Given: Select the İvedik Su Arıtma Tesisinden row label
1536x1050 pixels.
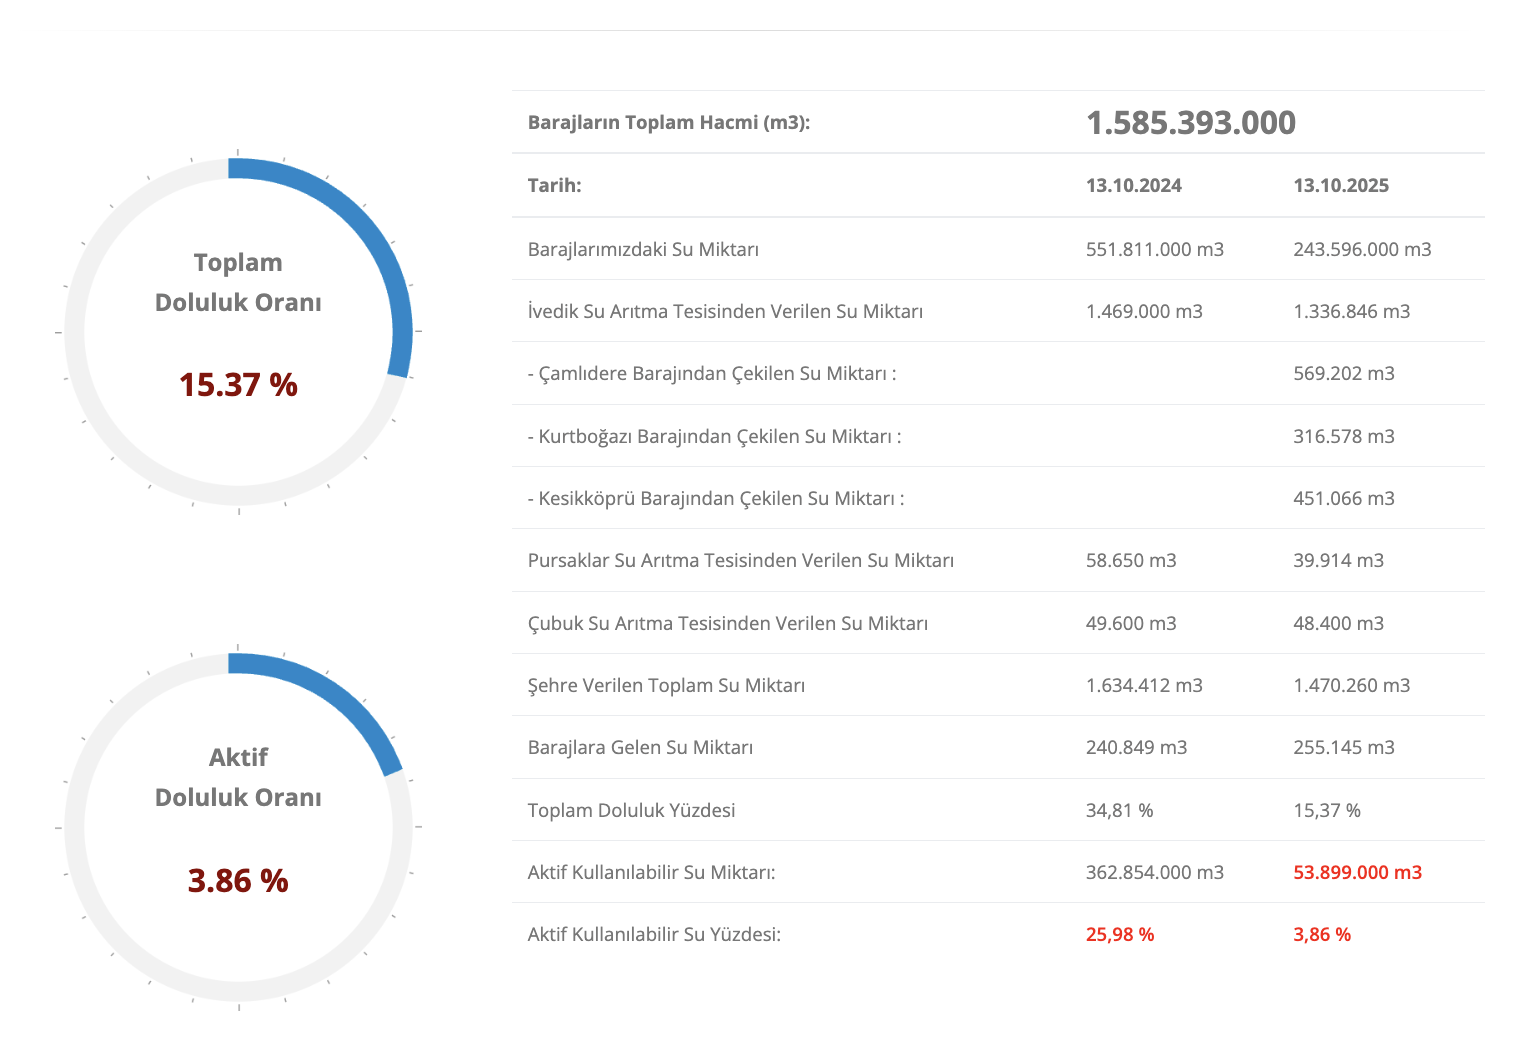Looking at the screenshot, I should 725,311.
